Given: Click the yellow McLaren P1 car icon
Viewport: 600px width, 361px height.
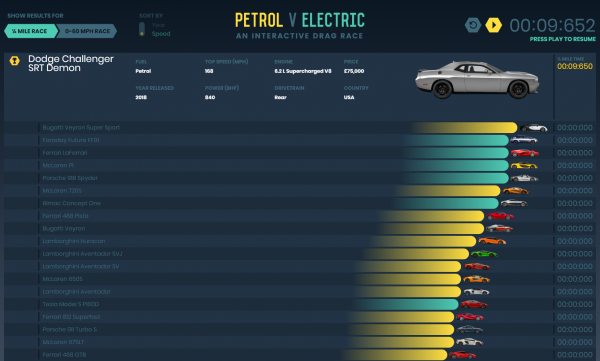Looking at the screenshot, I should [524, 165].
